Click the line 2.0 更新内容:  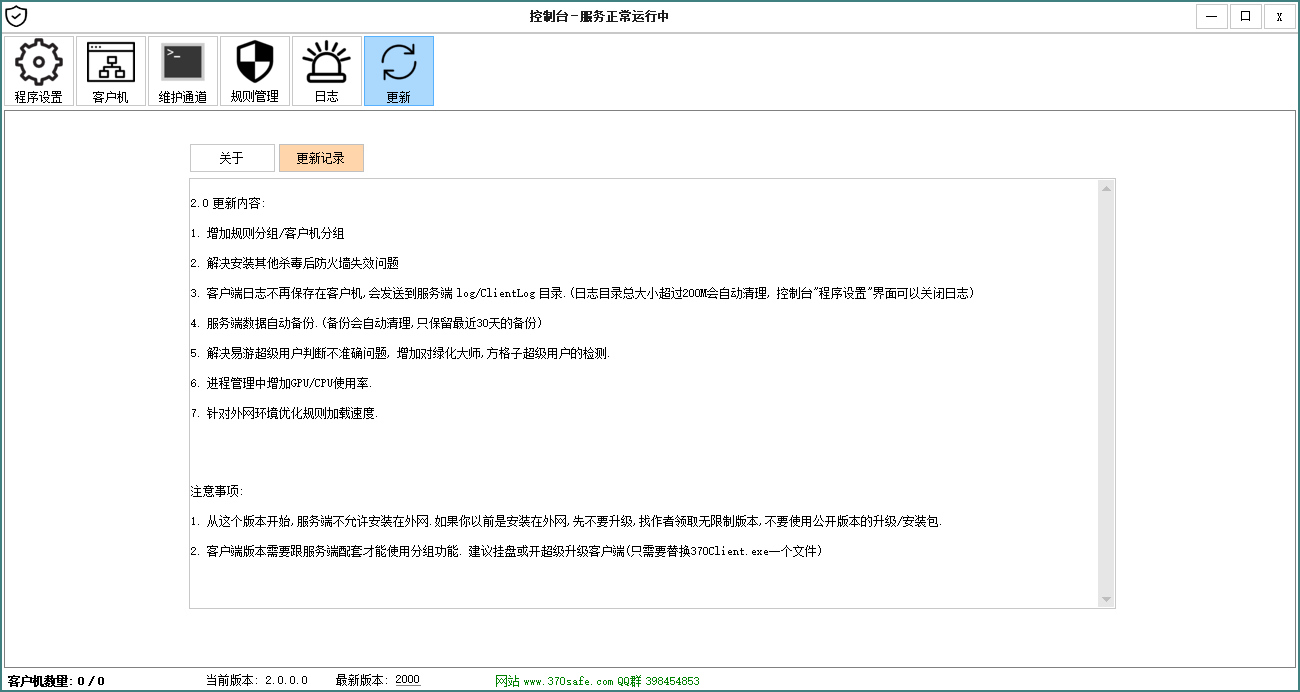point(228,203)
